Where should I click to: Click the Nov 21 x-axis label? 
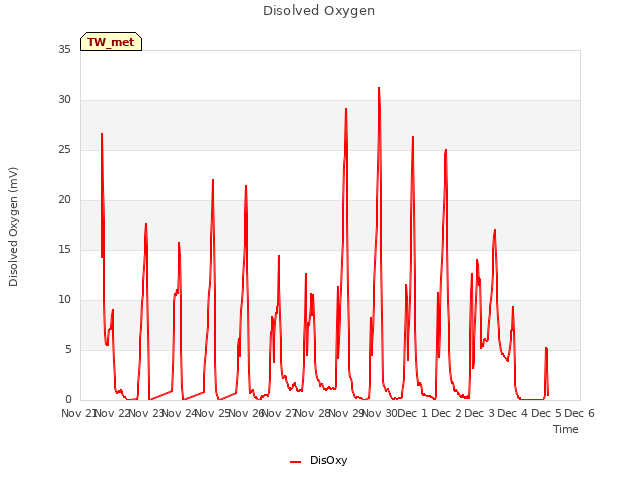pyautogui.click(x=79, y=413)
